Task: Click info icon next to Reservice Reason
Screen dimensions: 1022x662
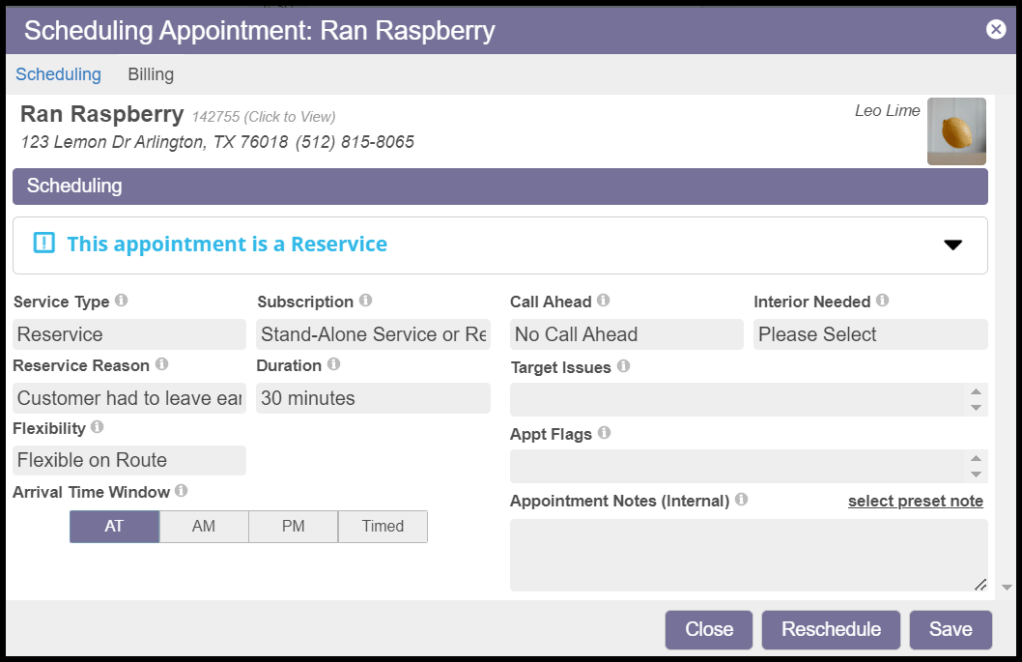Action: (x=162, y=364)
